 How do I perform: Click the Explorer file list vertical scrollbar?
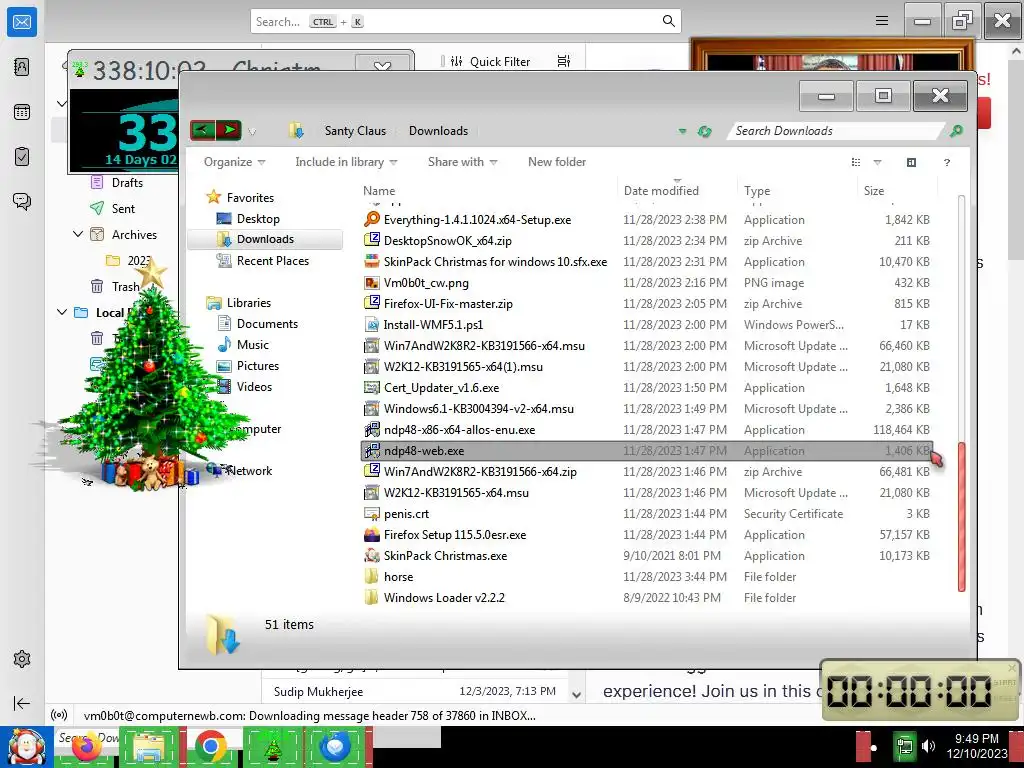pos(961,516)
